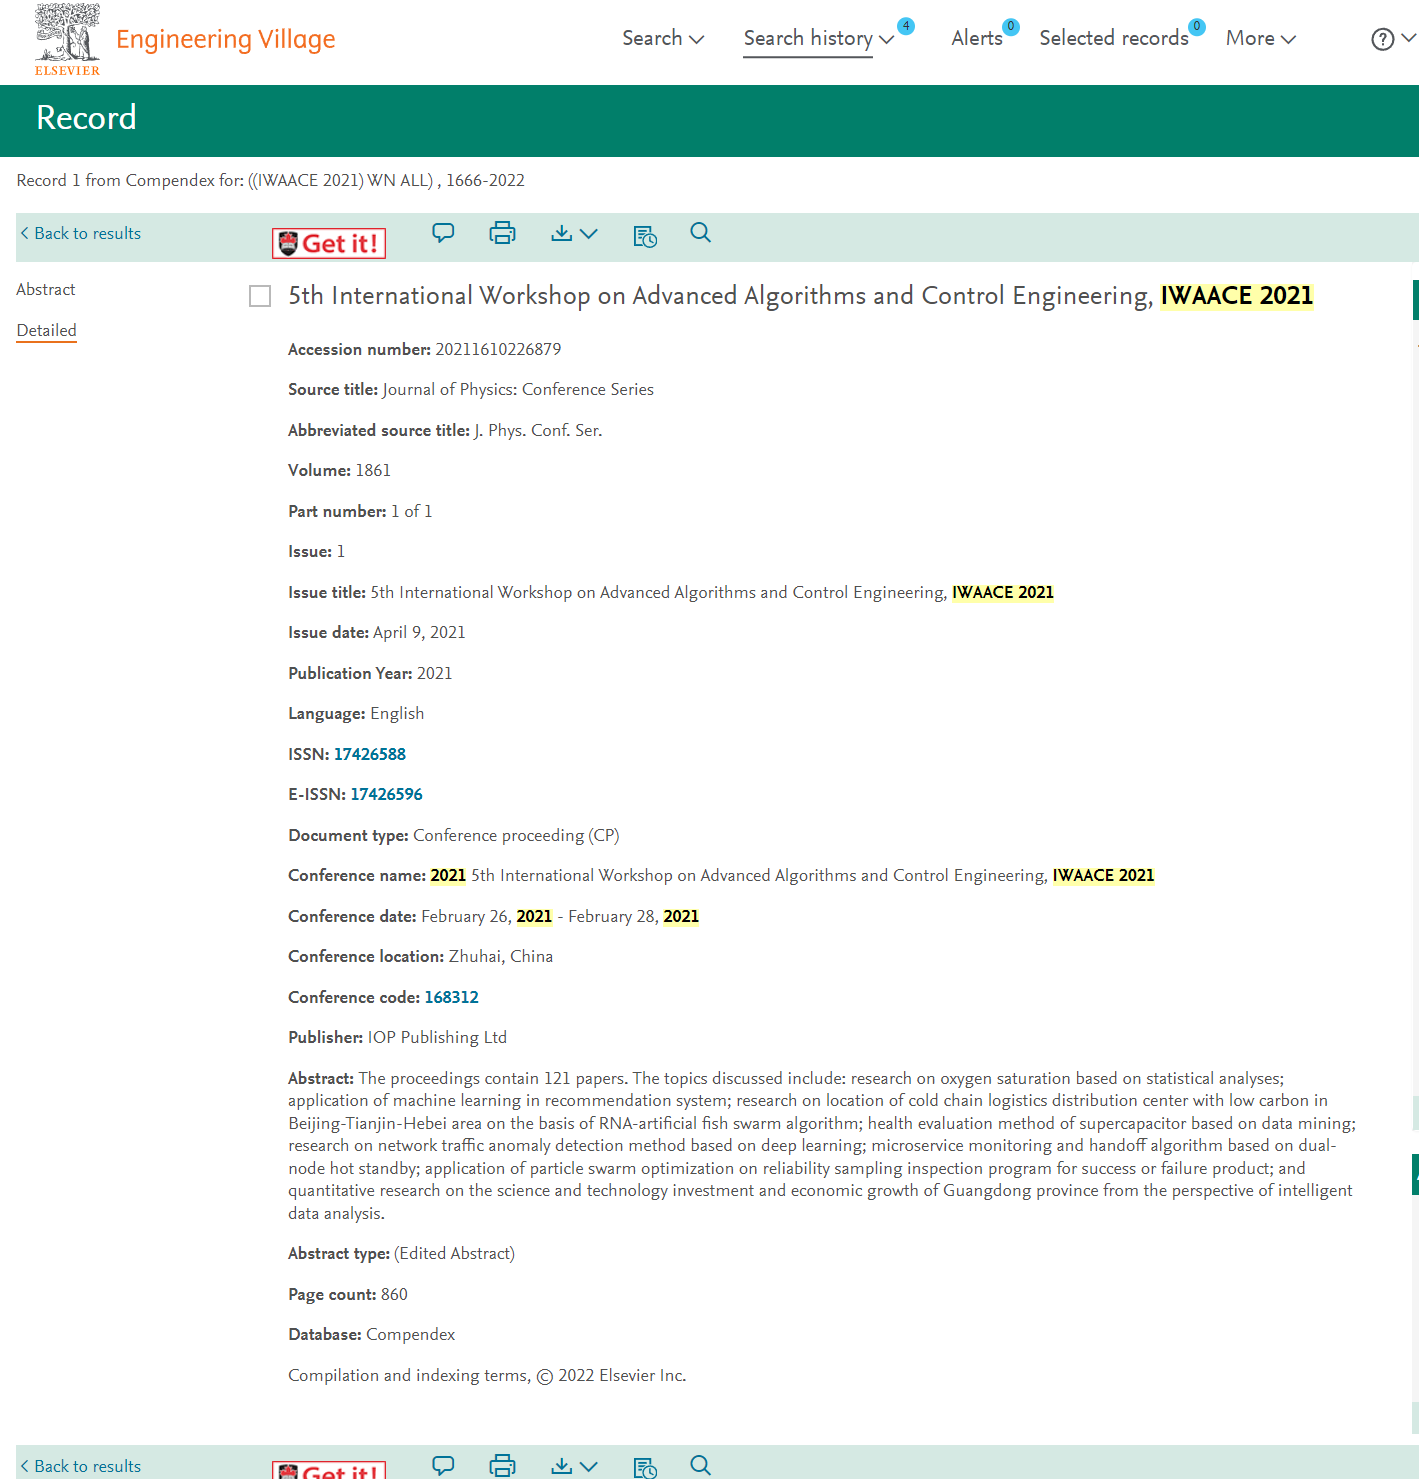Click ISSN 17426588 link
Screen dimensions: 1419x1479
click(x=370, y=754)
